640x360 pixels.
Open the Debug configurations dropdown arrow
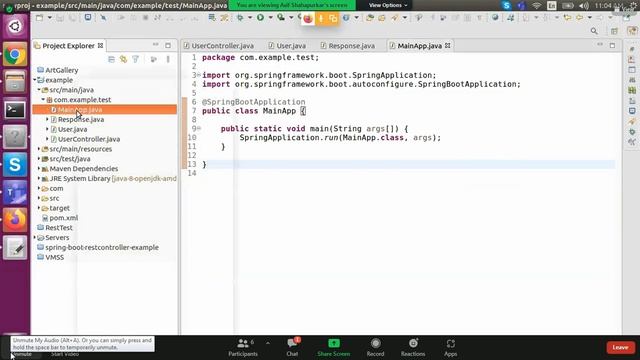(250, 18)
